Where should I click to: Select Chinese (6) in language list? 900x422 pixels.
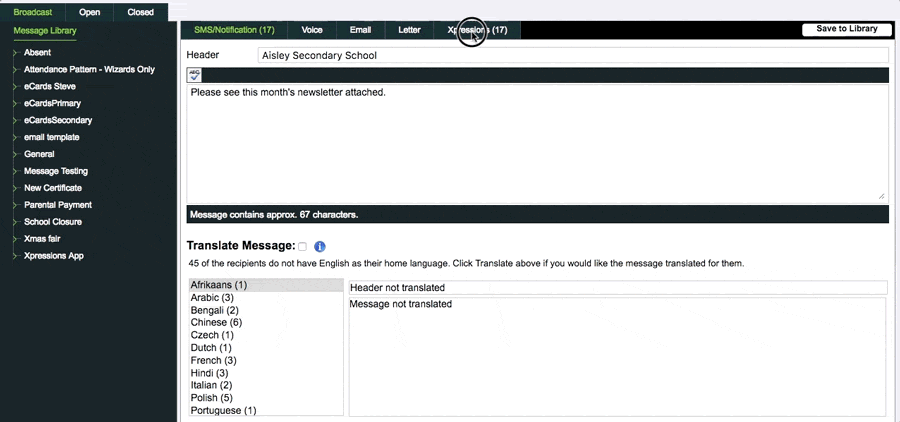266,323
